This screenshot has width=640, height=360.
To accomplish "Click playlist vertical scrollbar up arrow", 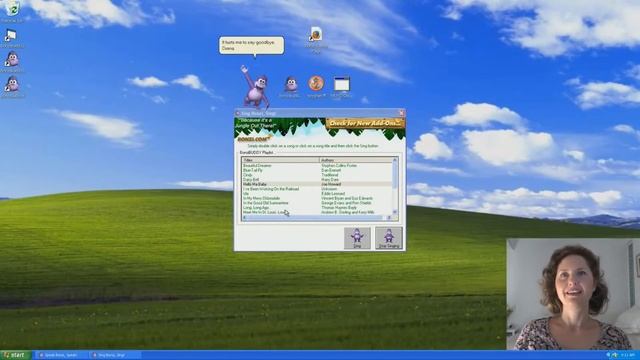I will coord(395,160).
